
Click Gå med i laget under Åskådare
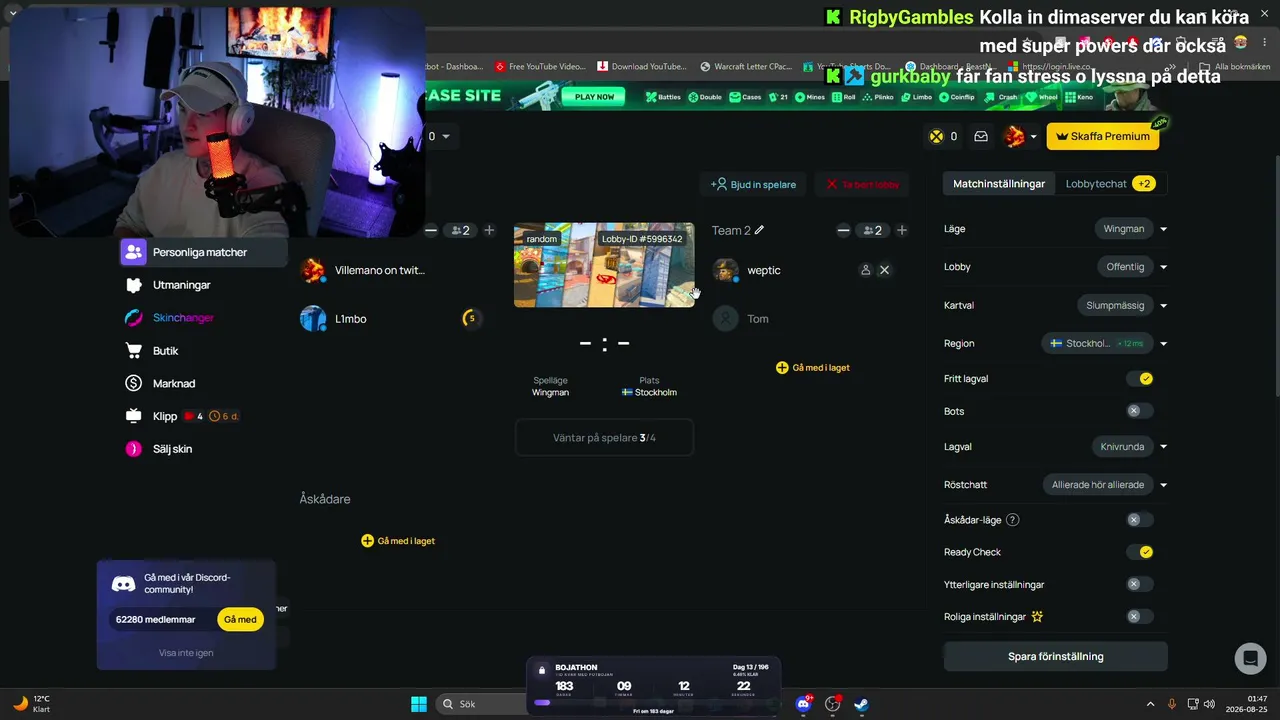tap(398, 541)
